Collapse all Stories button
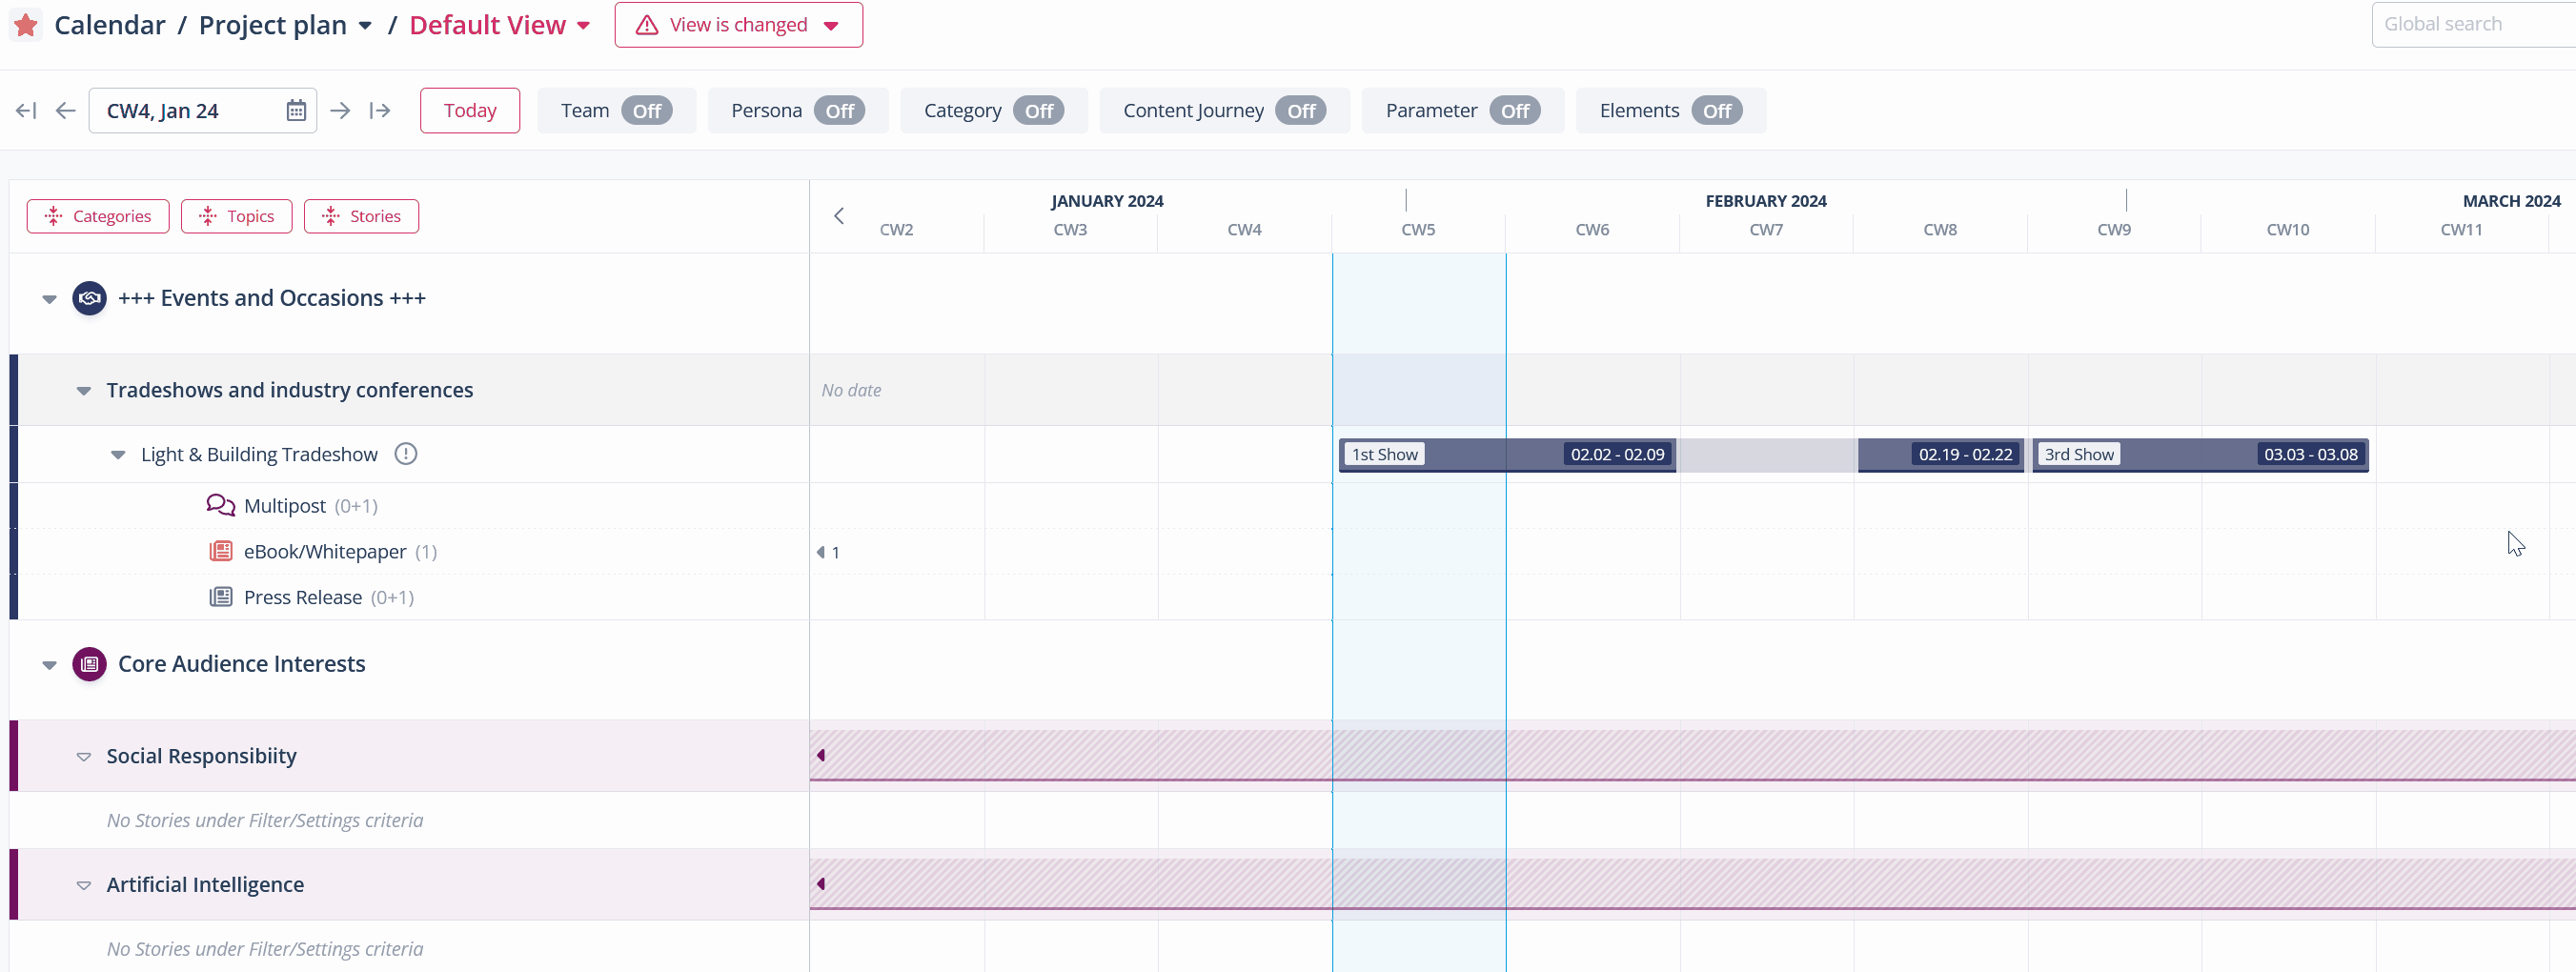The image size is (2576, 972). tap(361, 216)
